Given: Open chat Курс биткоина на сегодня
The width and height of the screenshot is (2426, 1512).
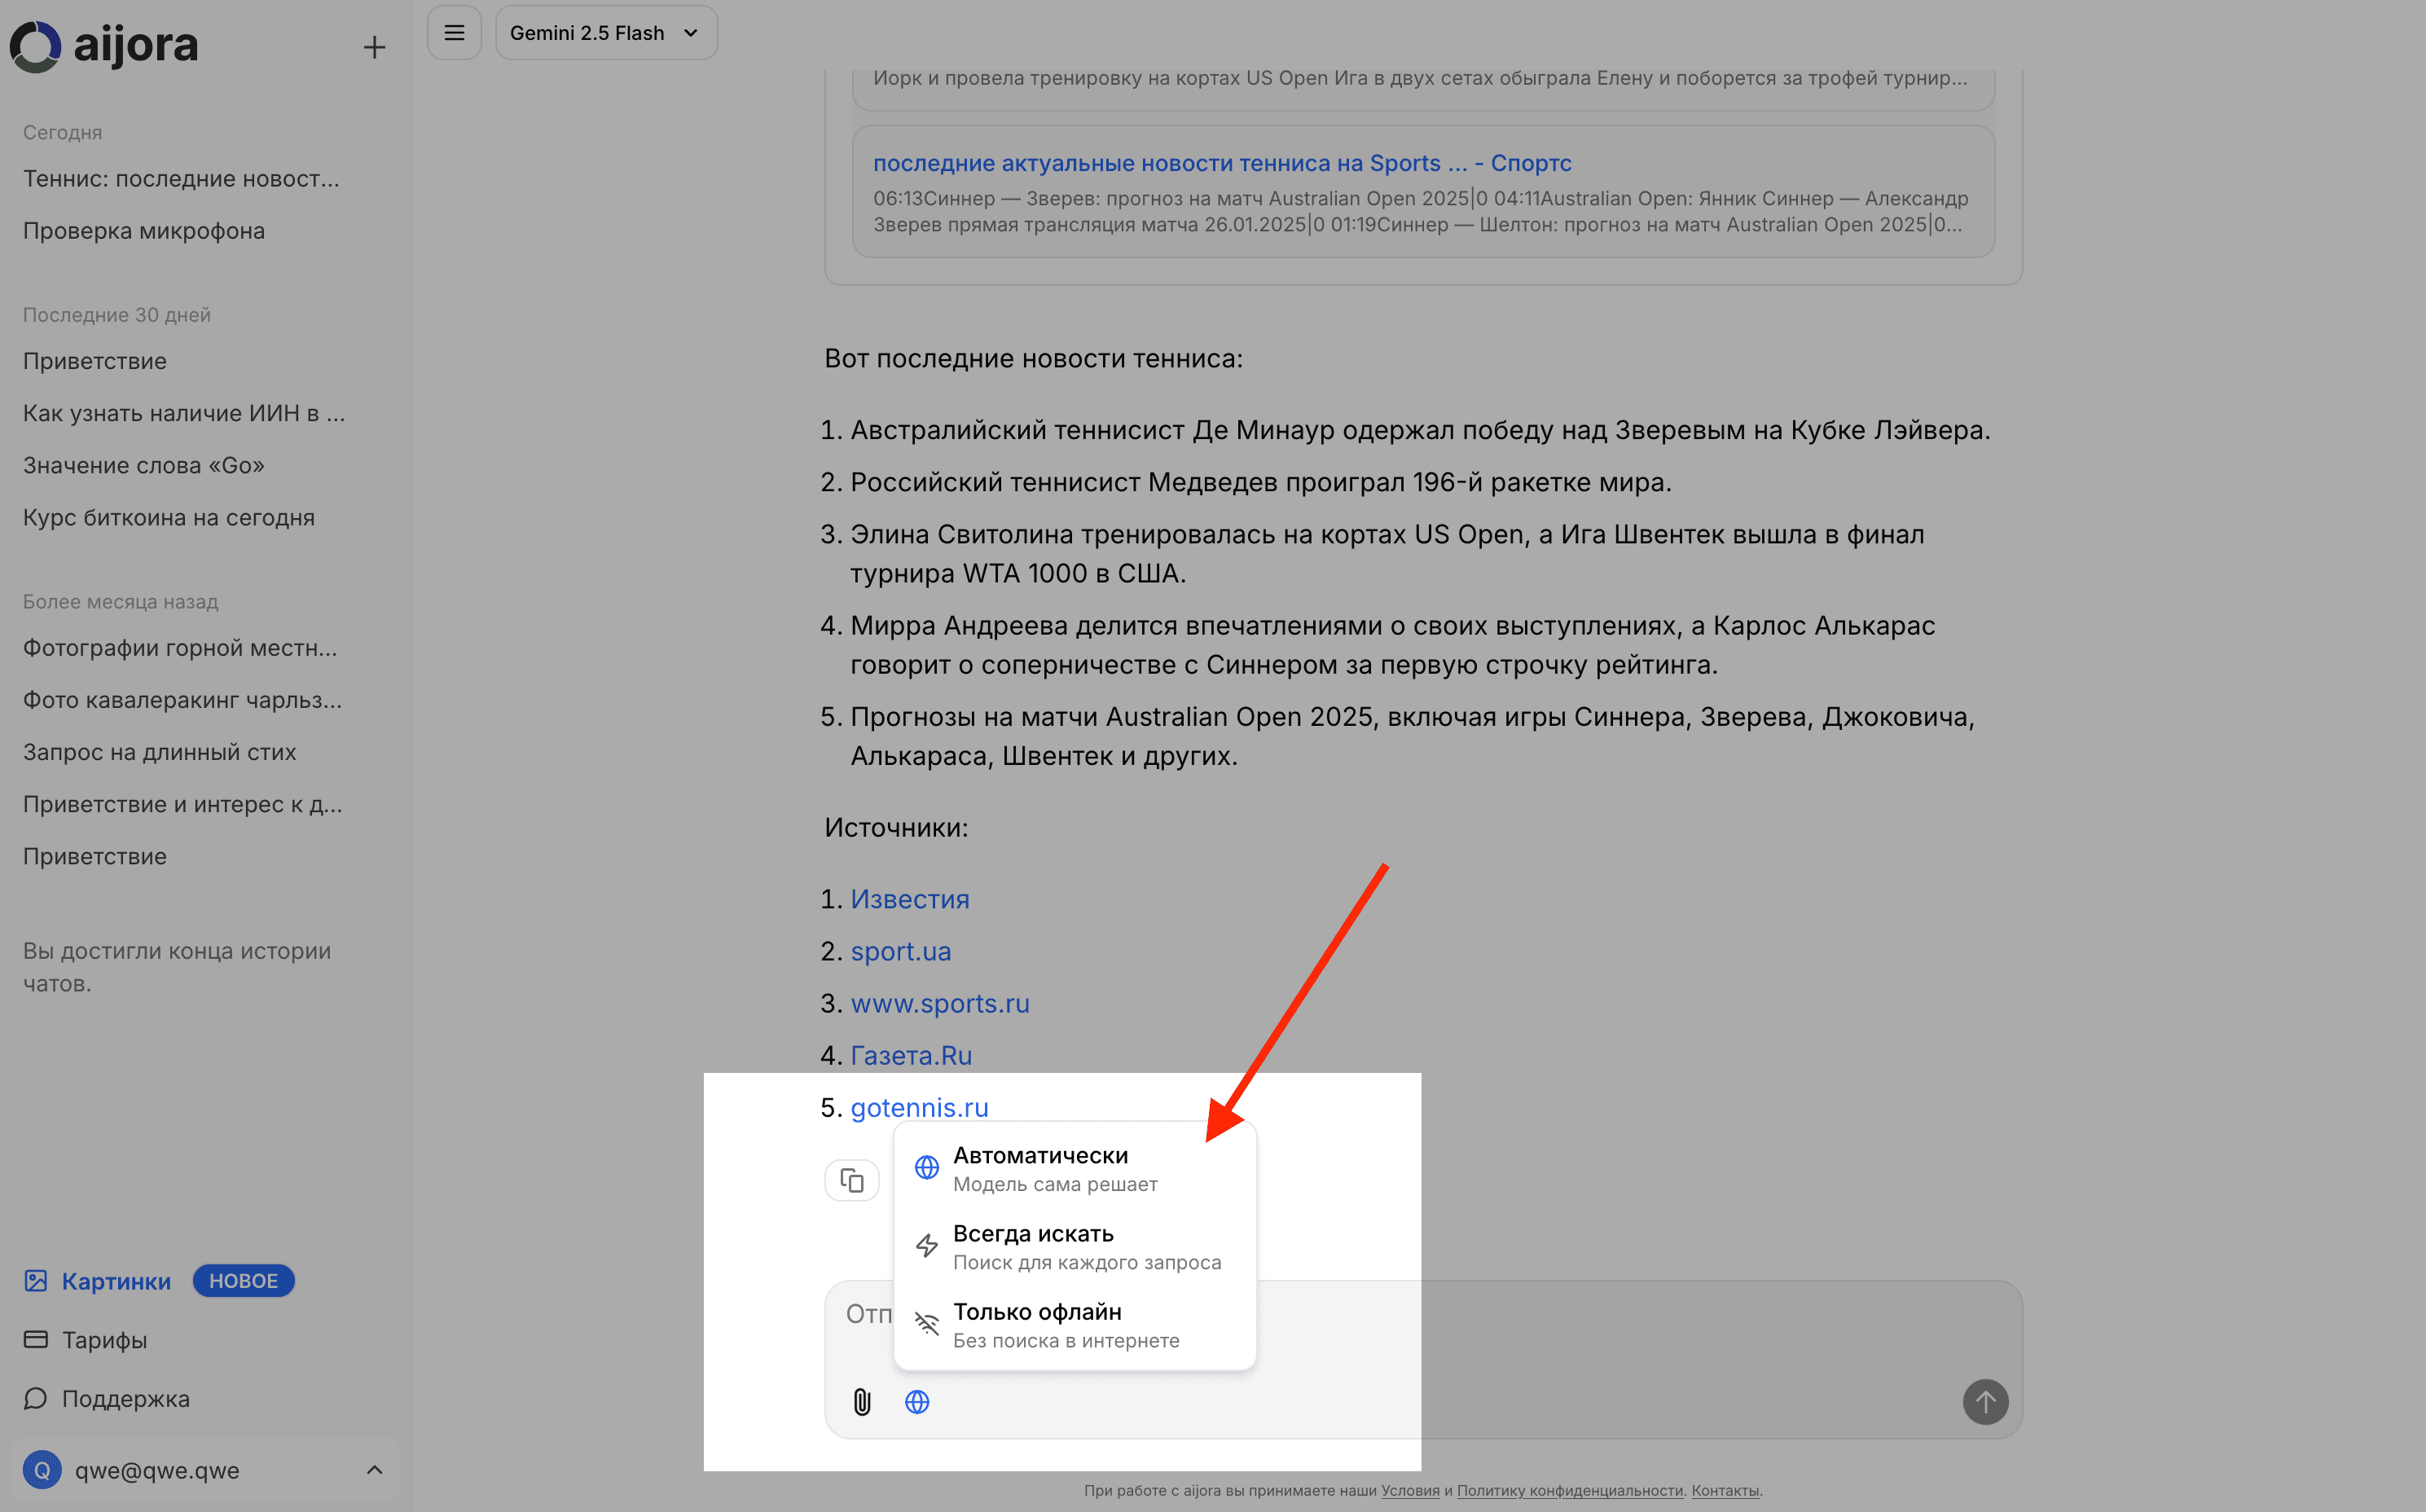Looking at the screenshot, I should click(x=168, y=517).
